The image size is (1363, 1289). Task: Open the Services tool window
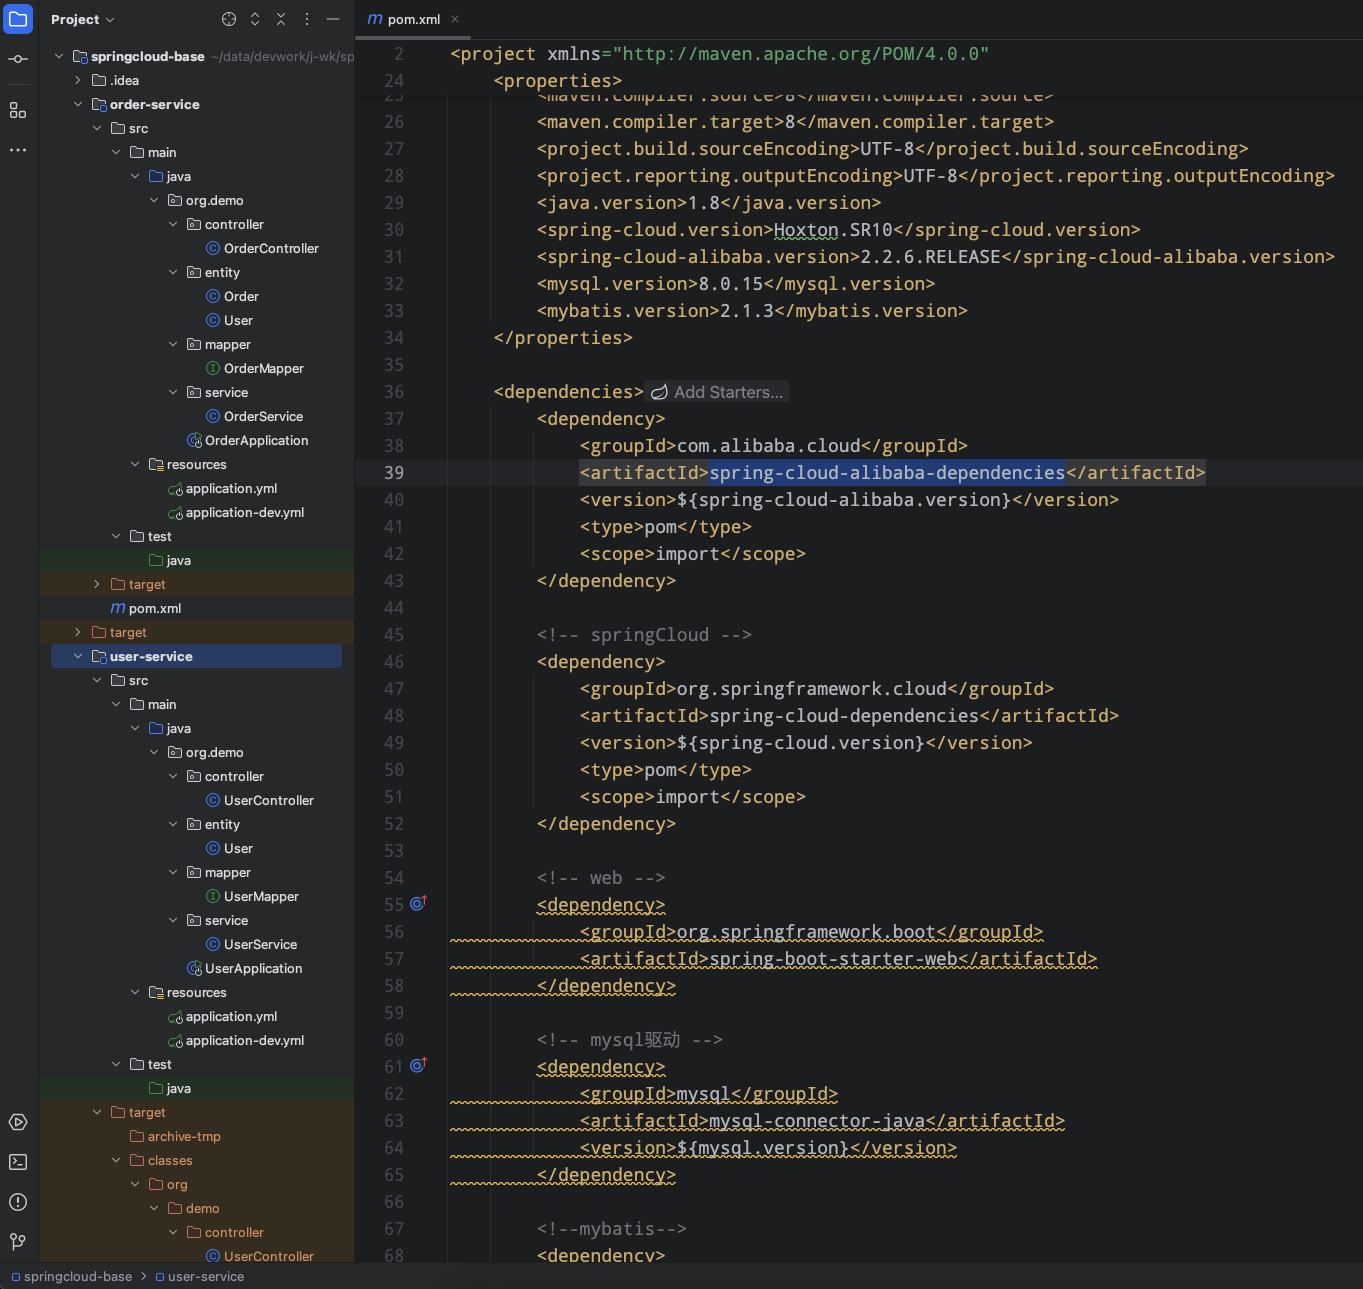pos(18,1122)
